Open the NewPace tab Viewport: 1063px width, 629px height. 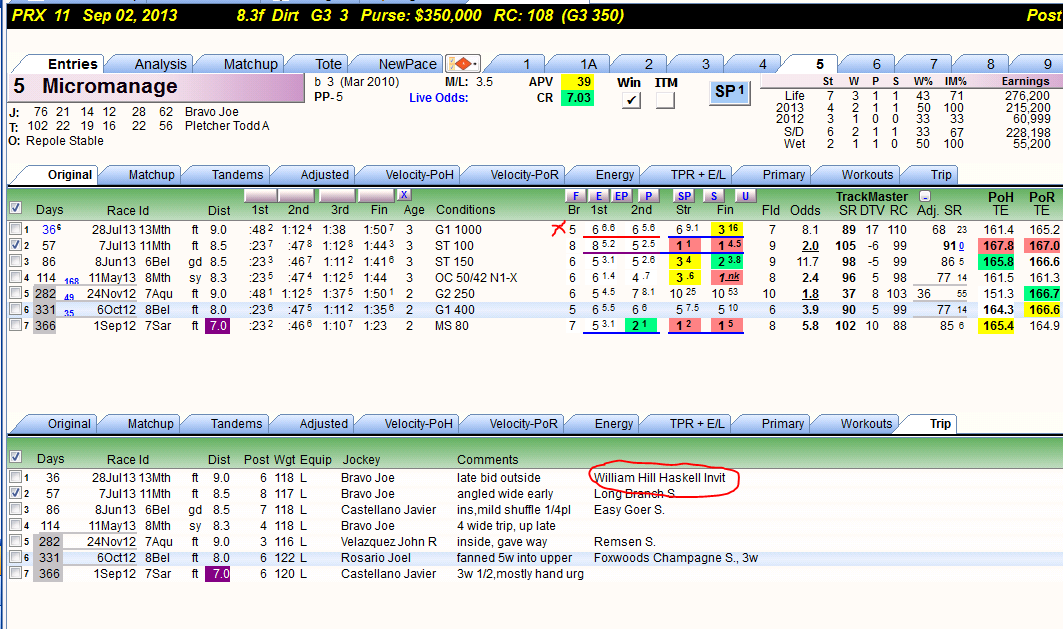(x=407, y=64)
